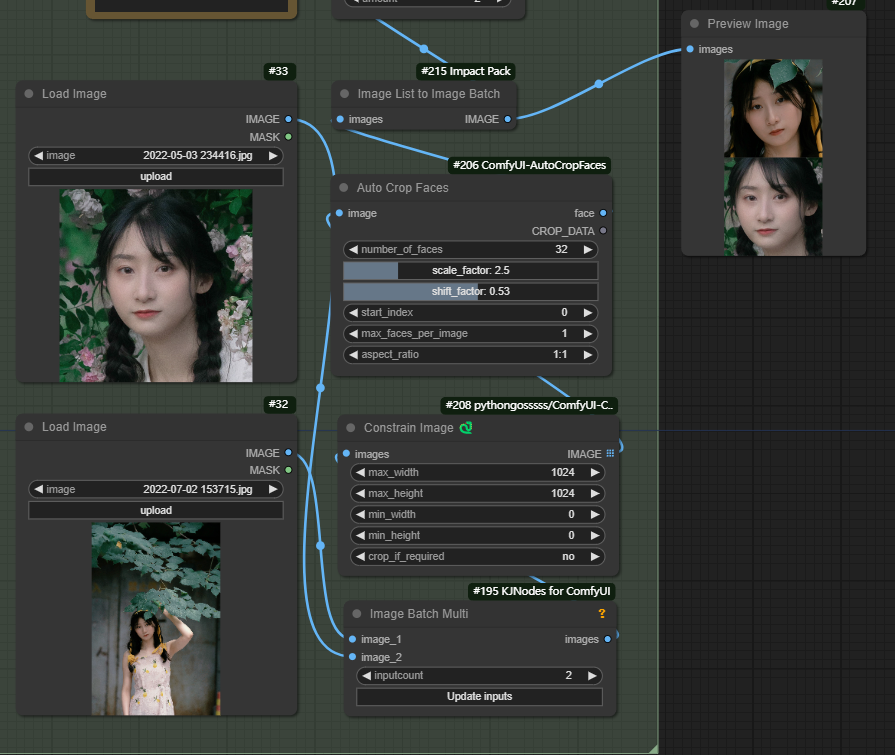Screen dimensions: 895x755
Task: Click the #206 ComfyUI-AutoCropFaces badge
Action: 529,165
